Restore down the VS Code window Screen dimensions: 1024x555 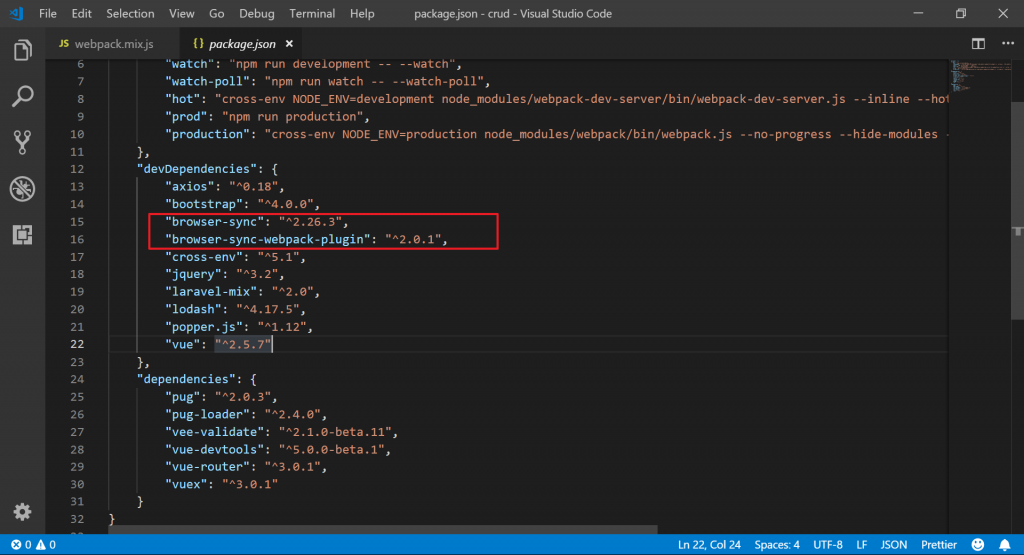click(961, 13)
